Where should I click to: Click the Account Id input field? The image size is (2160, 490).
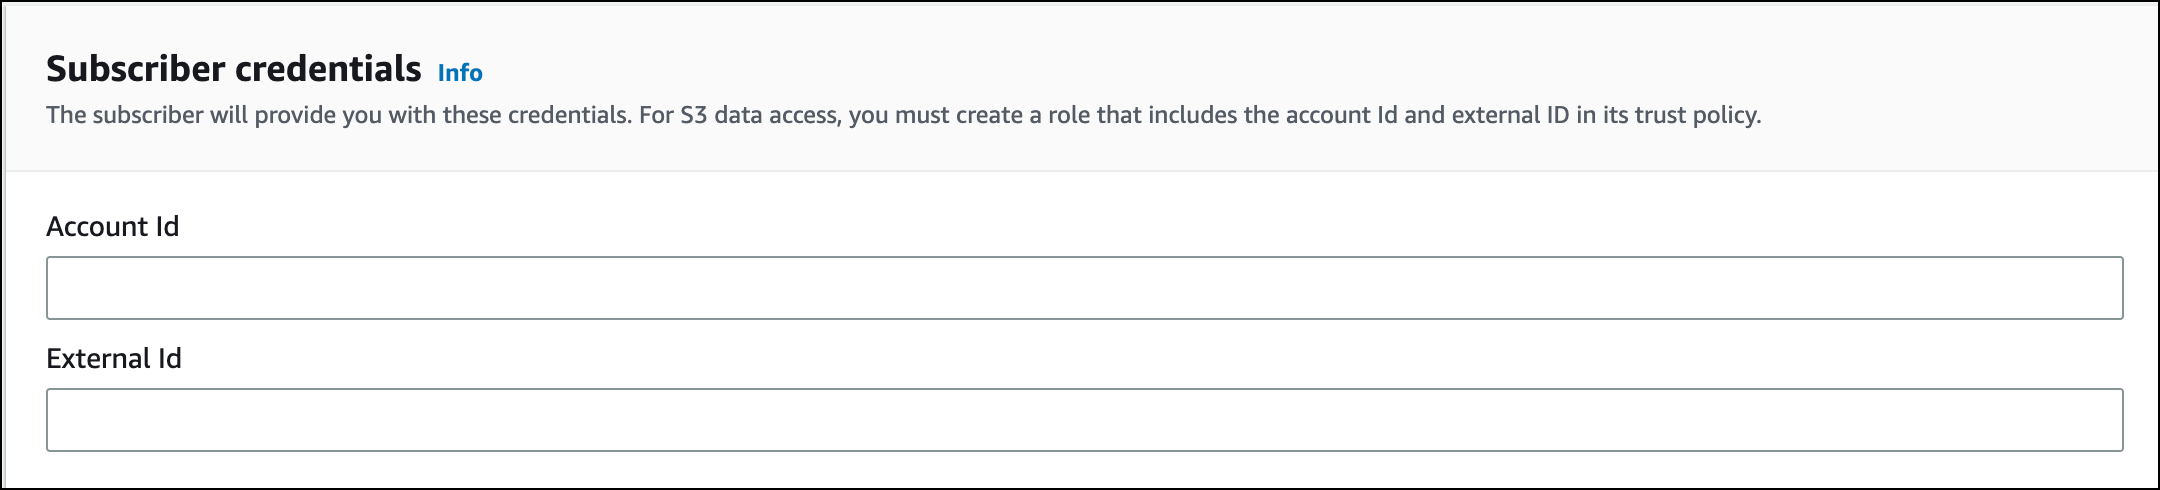(1084, 288)
